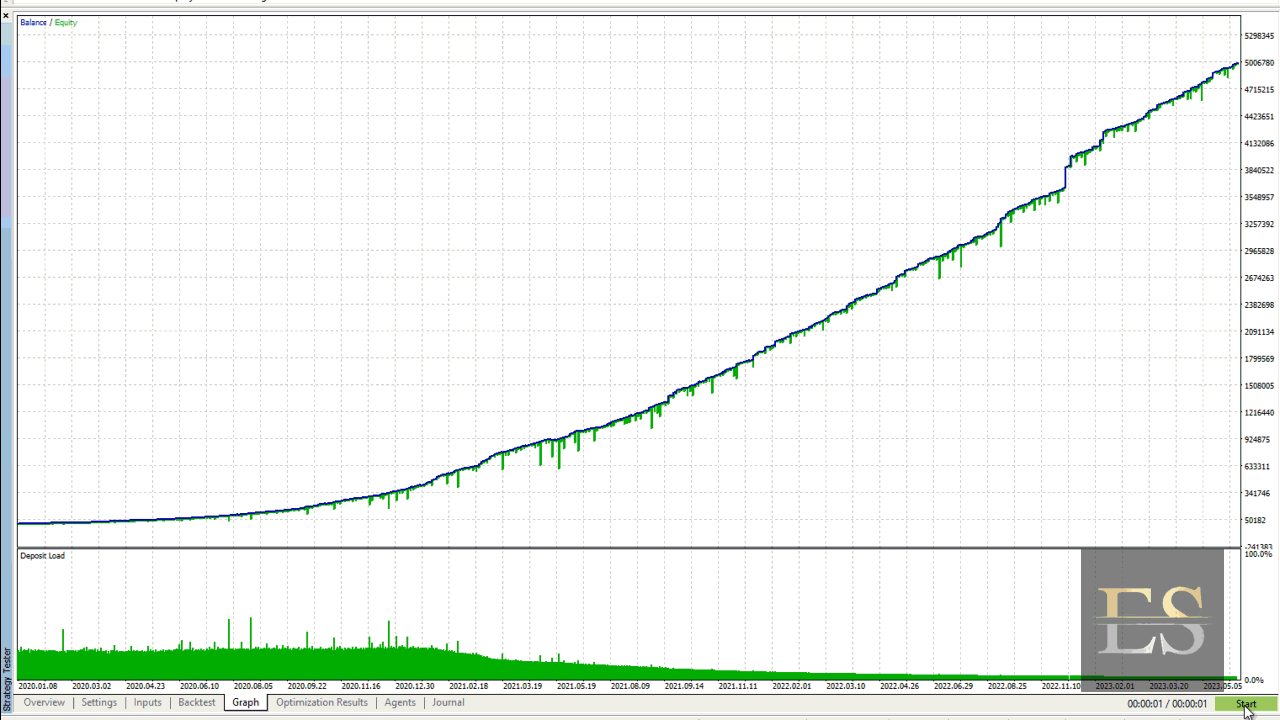This screenshot has width=1280, height=720.
Task: Click the 2021.08.09 date label
Action: pos(631,687)
